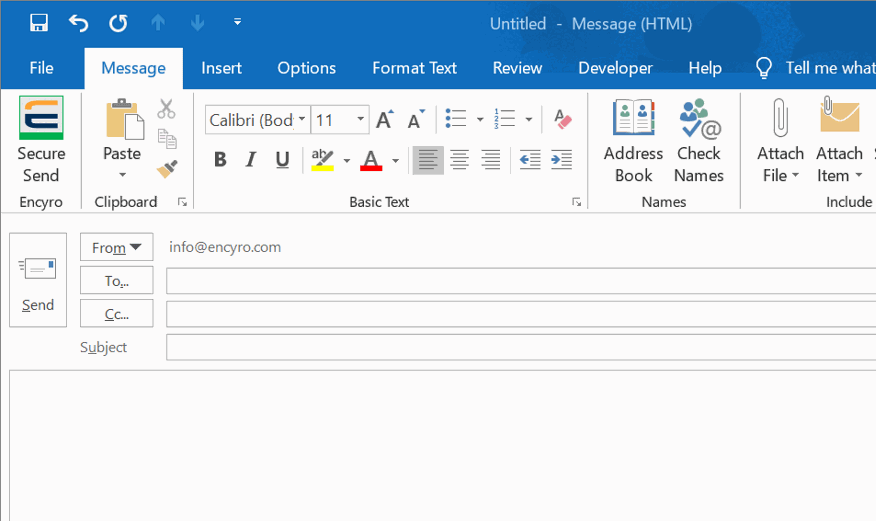This screenshot has width=876, height=521.
Task: Select the Message ribbon tab
Action: point(134,68)
